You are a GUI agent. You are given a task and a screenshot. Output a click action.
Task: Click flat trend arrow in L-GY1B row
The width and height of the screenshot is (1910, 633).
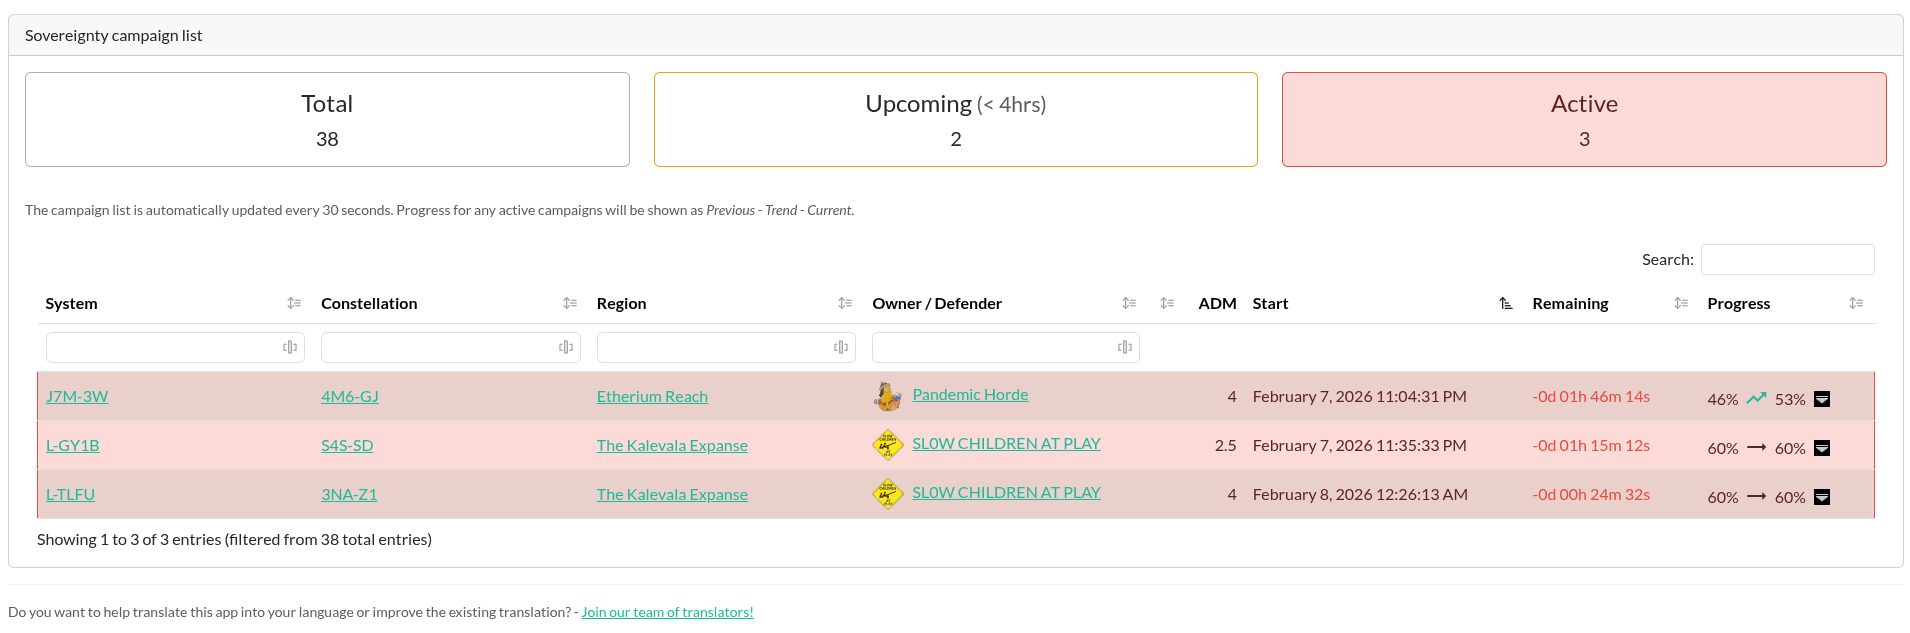tap(1757, 448)
